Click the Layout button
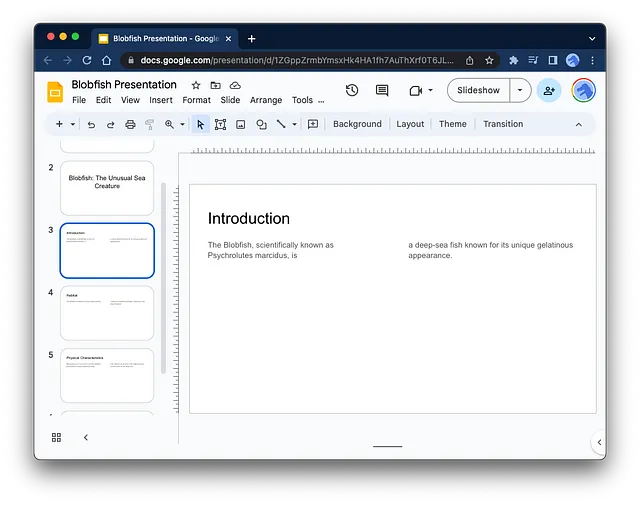The width and height of the screenshot is (640, 505). tap(410, 124)
